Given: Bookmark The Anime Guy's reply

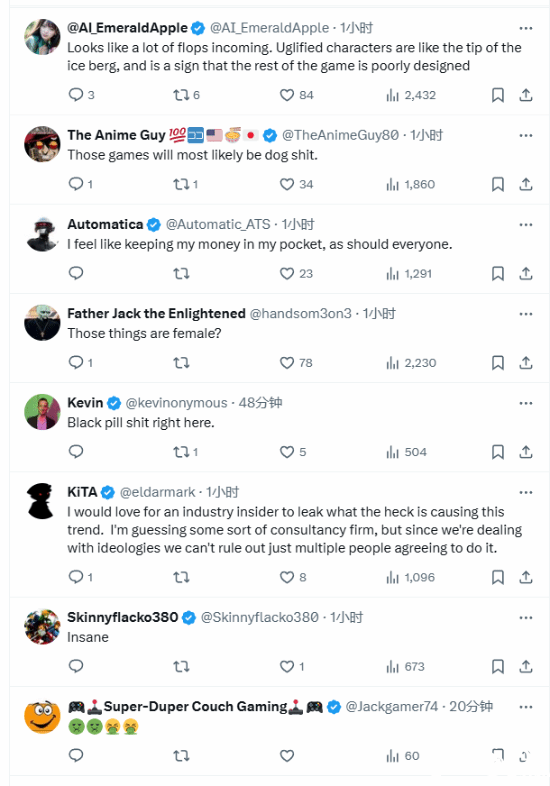Looking at the screenshot, I should click(497, 184).
